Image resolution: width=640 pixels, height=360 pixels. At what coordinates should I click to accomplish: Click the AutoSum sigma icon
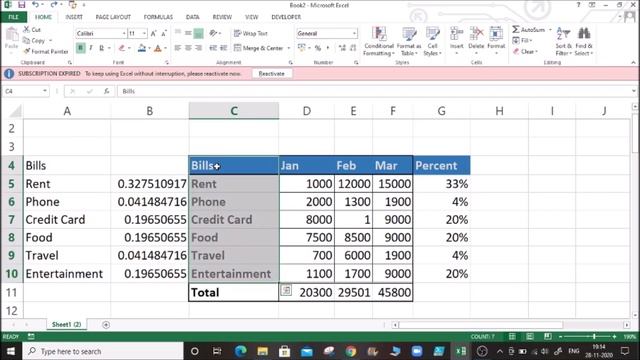click(516, 29)
